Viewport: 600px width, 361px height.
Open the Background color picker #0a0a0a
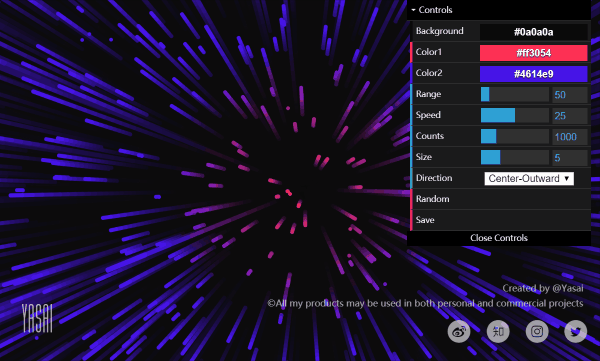pyautogui.click(x=533, y=32)
